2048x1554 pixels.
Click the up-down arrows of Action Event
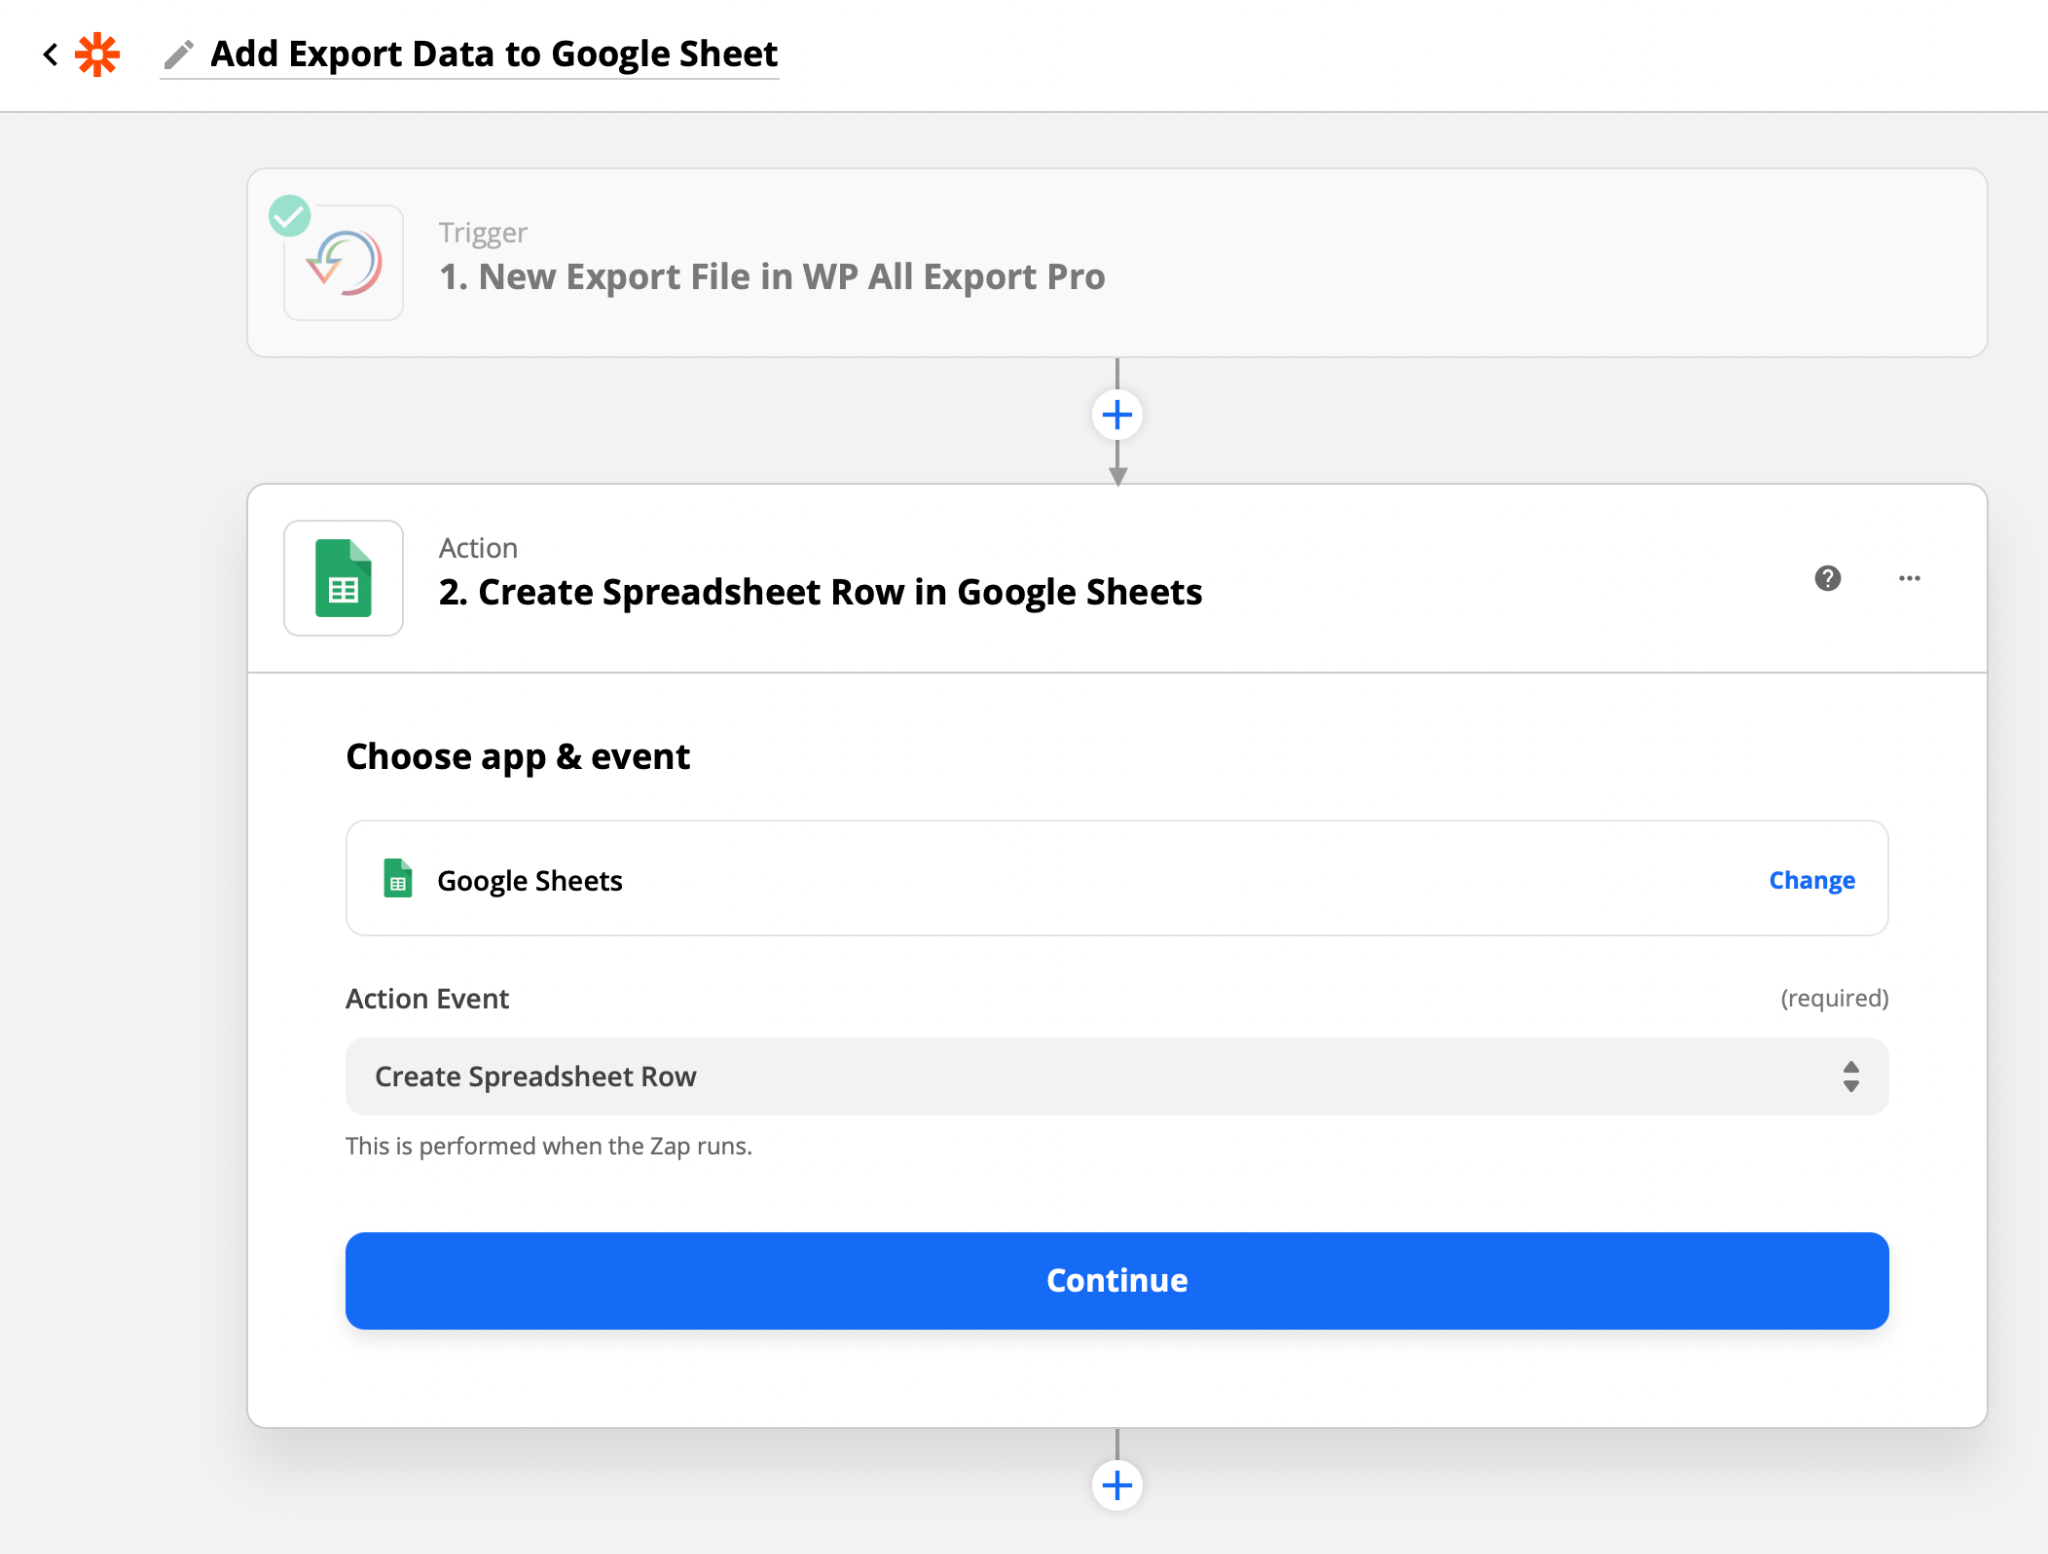1851,1076
